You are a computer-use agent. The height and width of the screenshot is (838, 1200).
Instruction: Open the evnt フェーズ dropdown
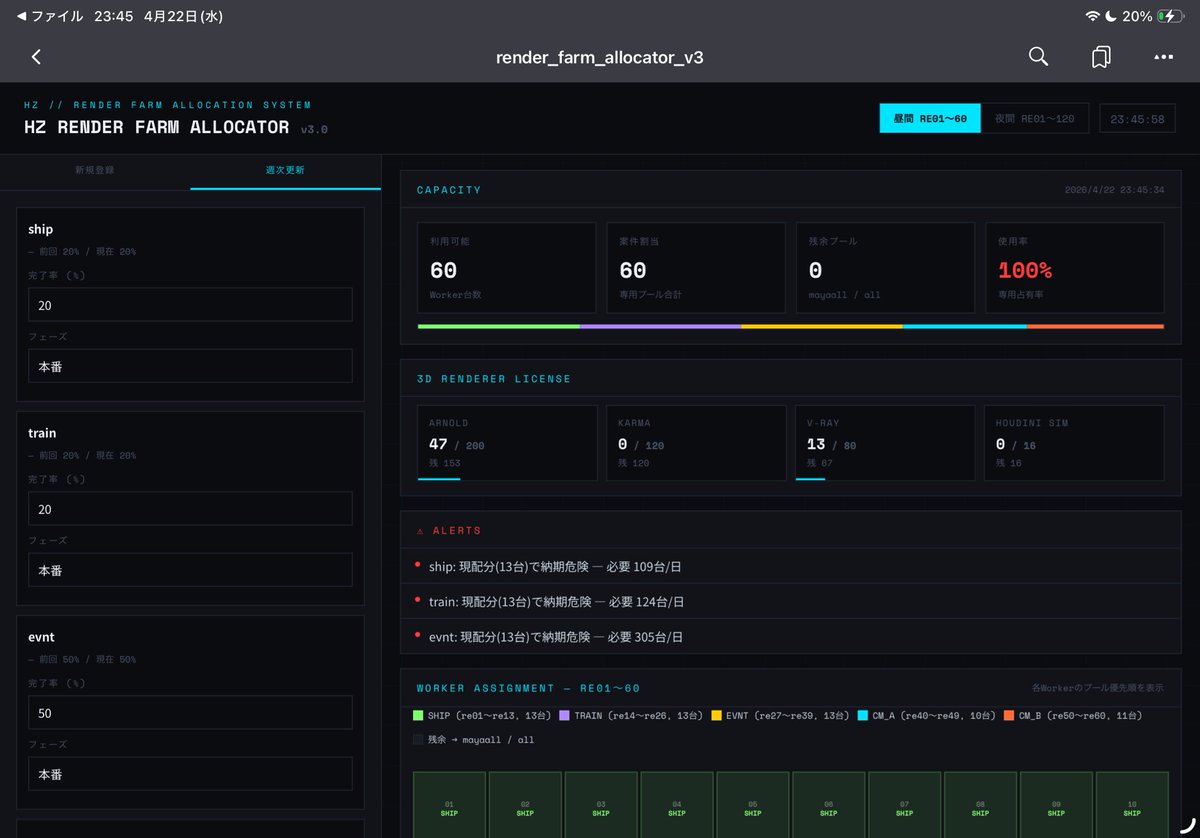[x=190, y=774]
